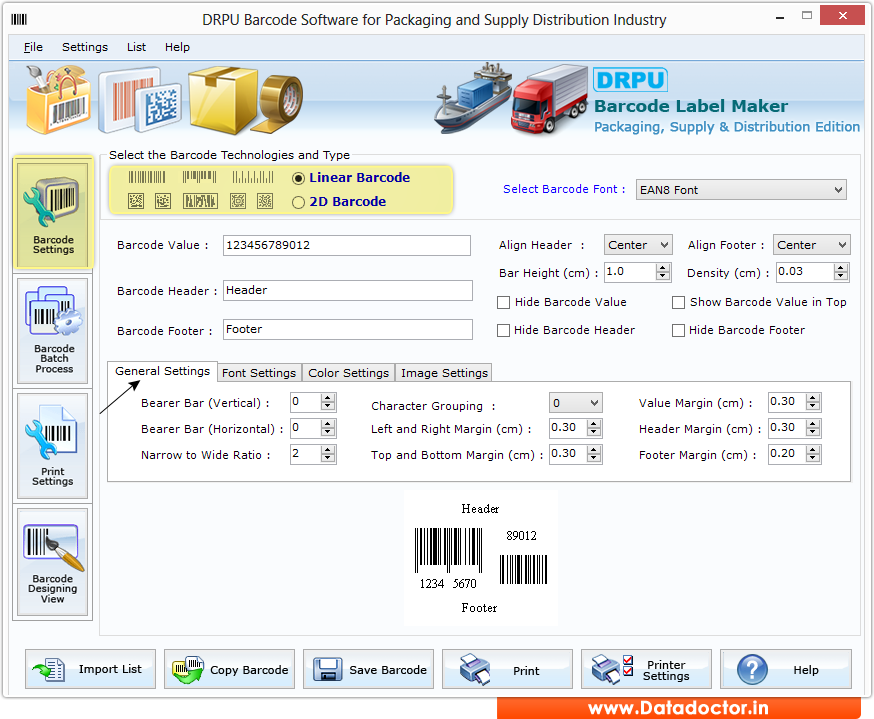874x719 pixels.
Task: Click the question mark Help icon
Action: pyautogui.click(x=752, y=669)
